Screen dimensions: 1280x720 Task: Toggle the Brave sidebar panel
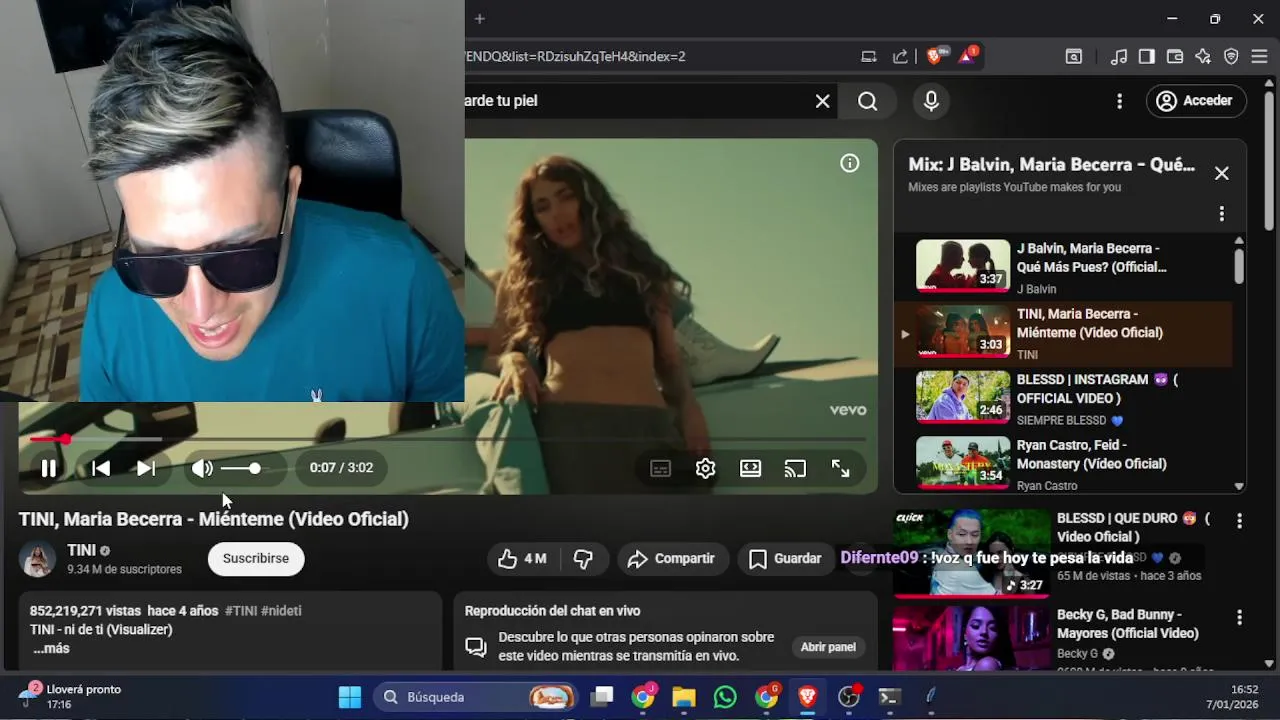(1147, 57)
